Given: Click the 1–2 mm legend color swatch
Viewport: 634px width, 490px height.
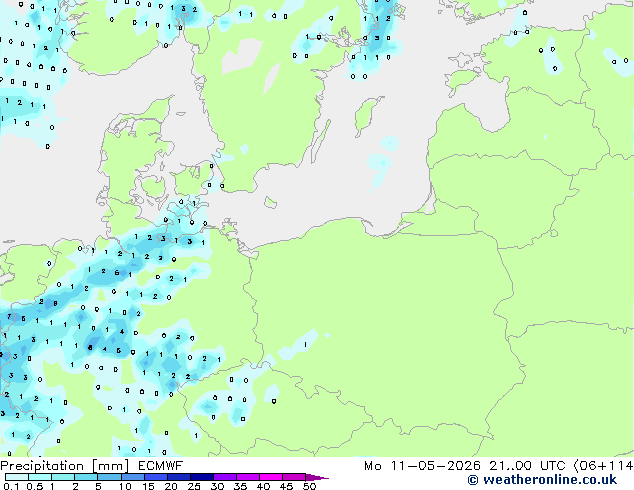Looking at the screenshot, I should click(63, 477).
